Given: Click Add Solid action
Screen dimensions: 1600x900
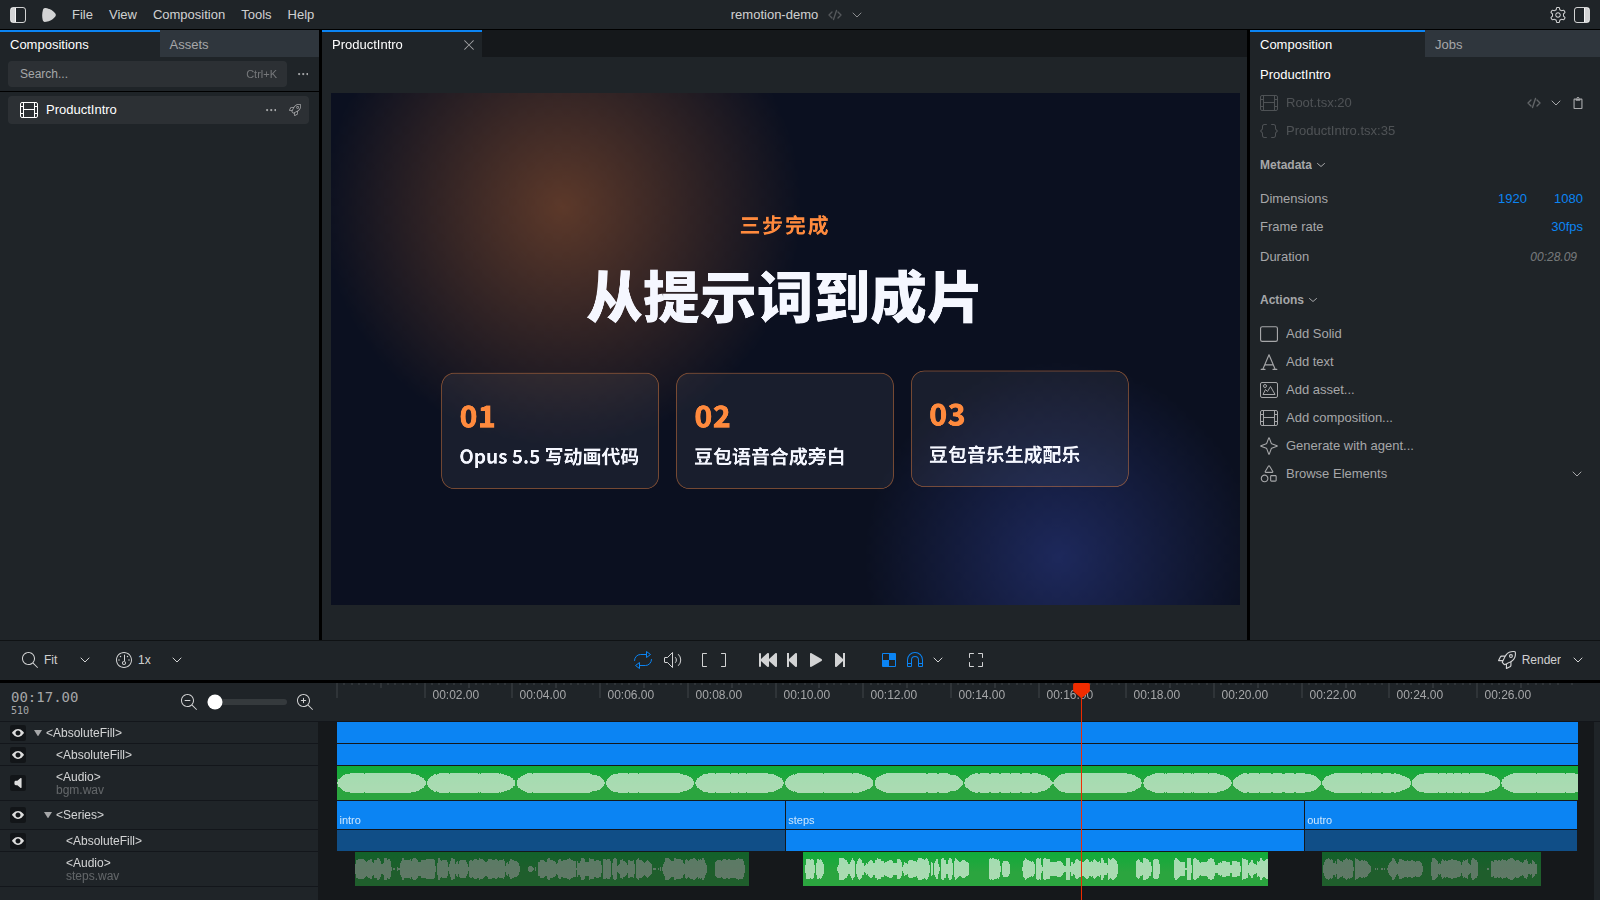Looking at the screenshot, I should (x=1301, y=334).
